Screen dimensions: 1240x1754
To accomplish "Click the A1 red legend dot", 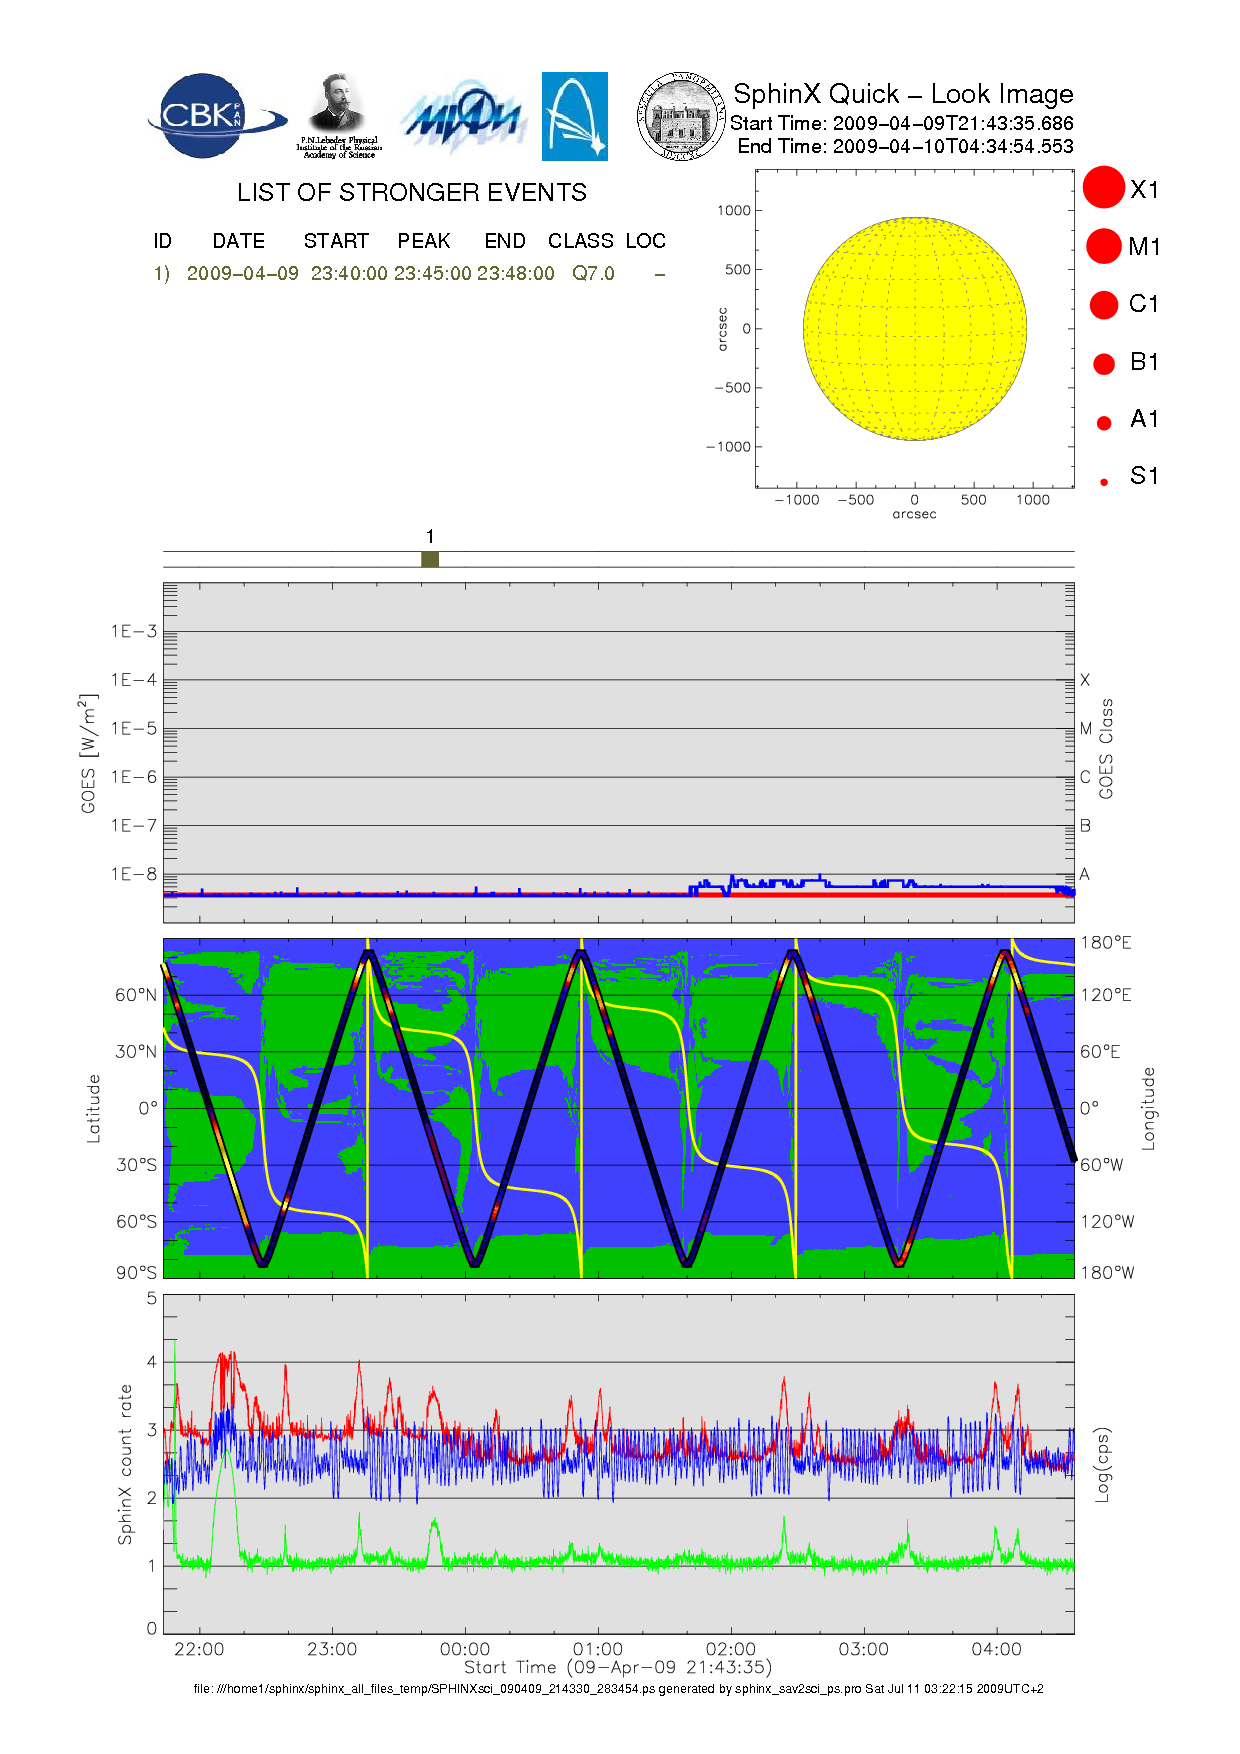I will [x=1104, y=423].
